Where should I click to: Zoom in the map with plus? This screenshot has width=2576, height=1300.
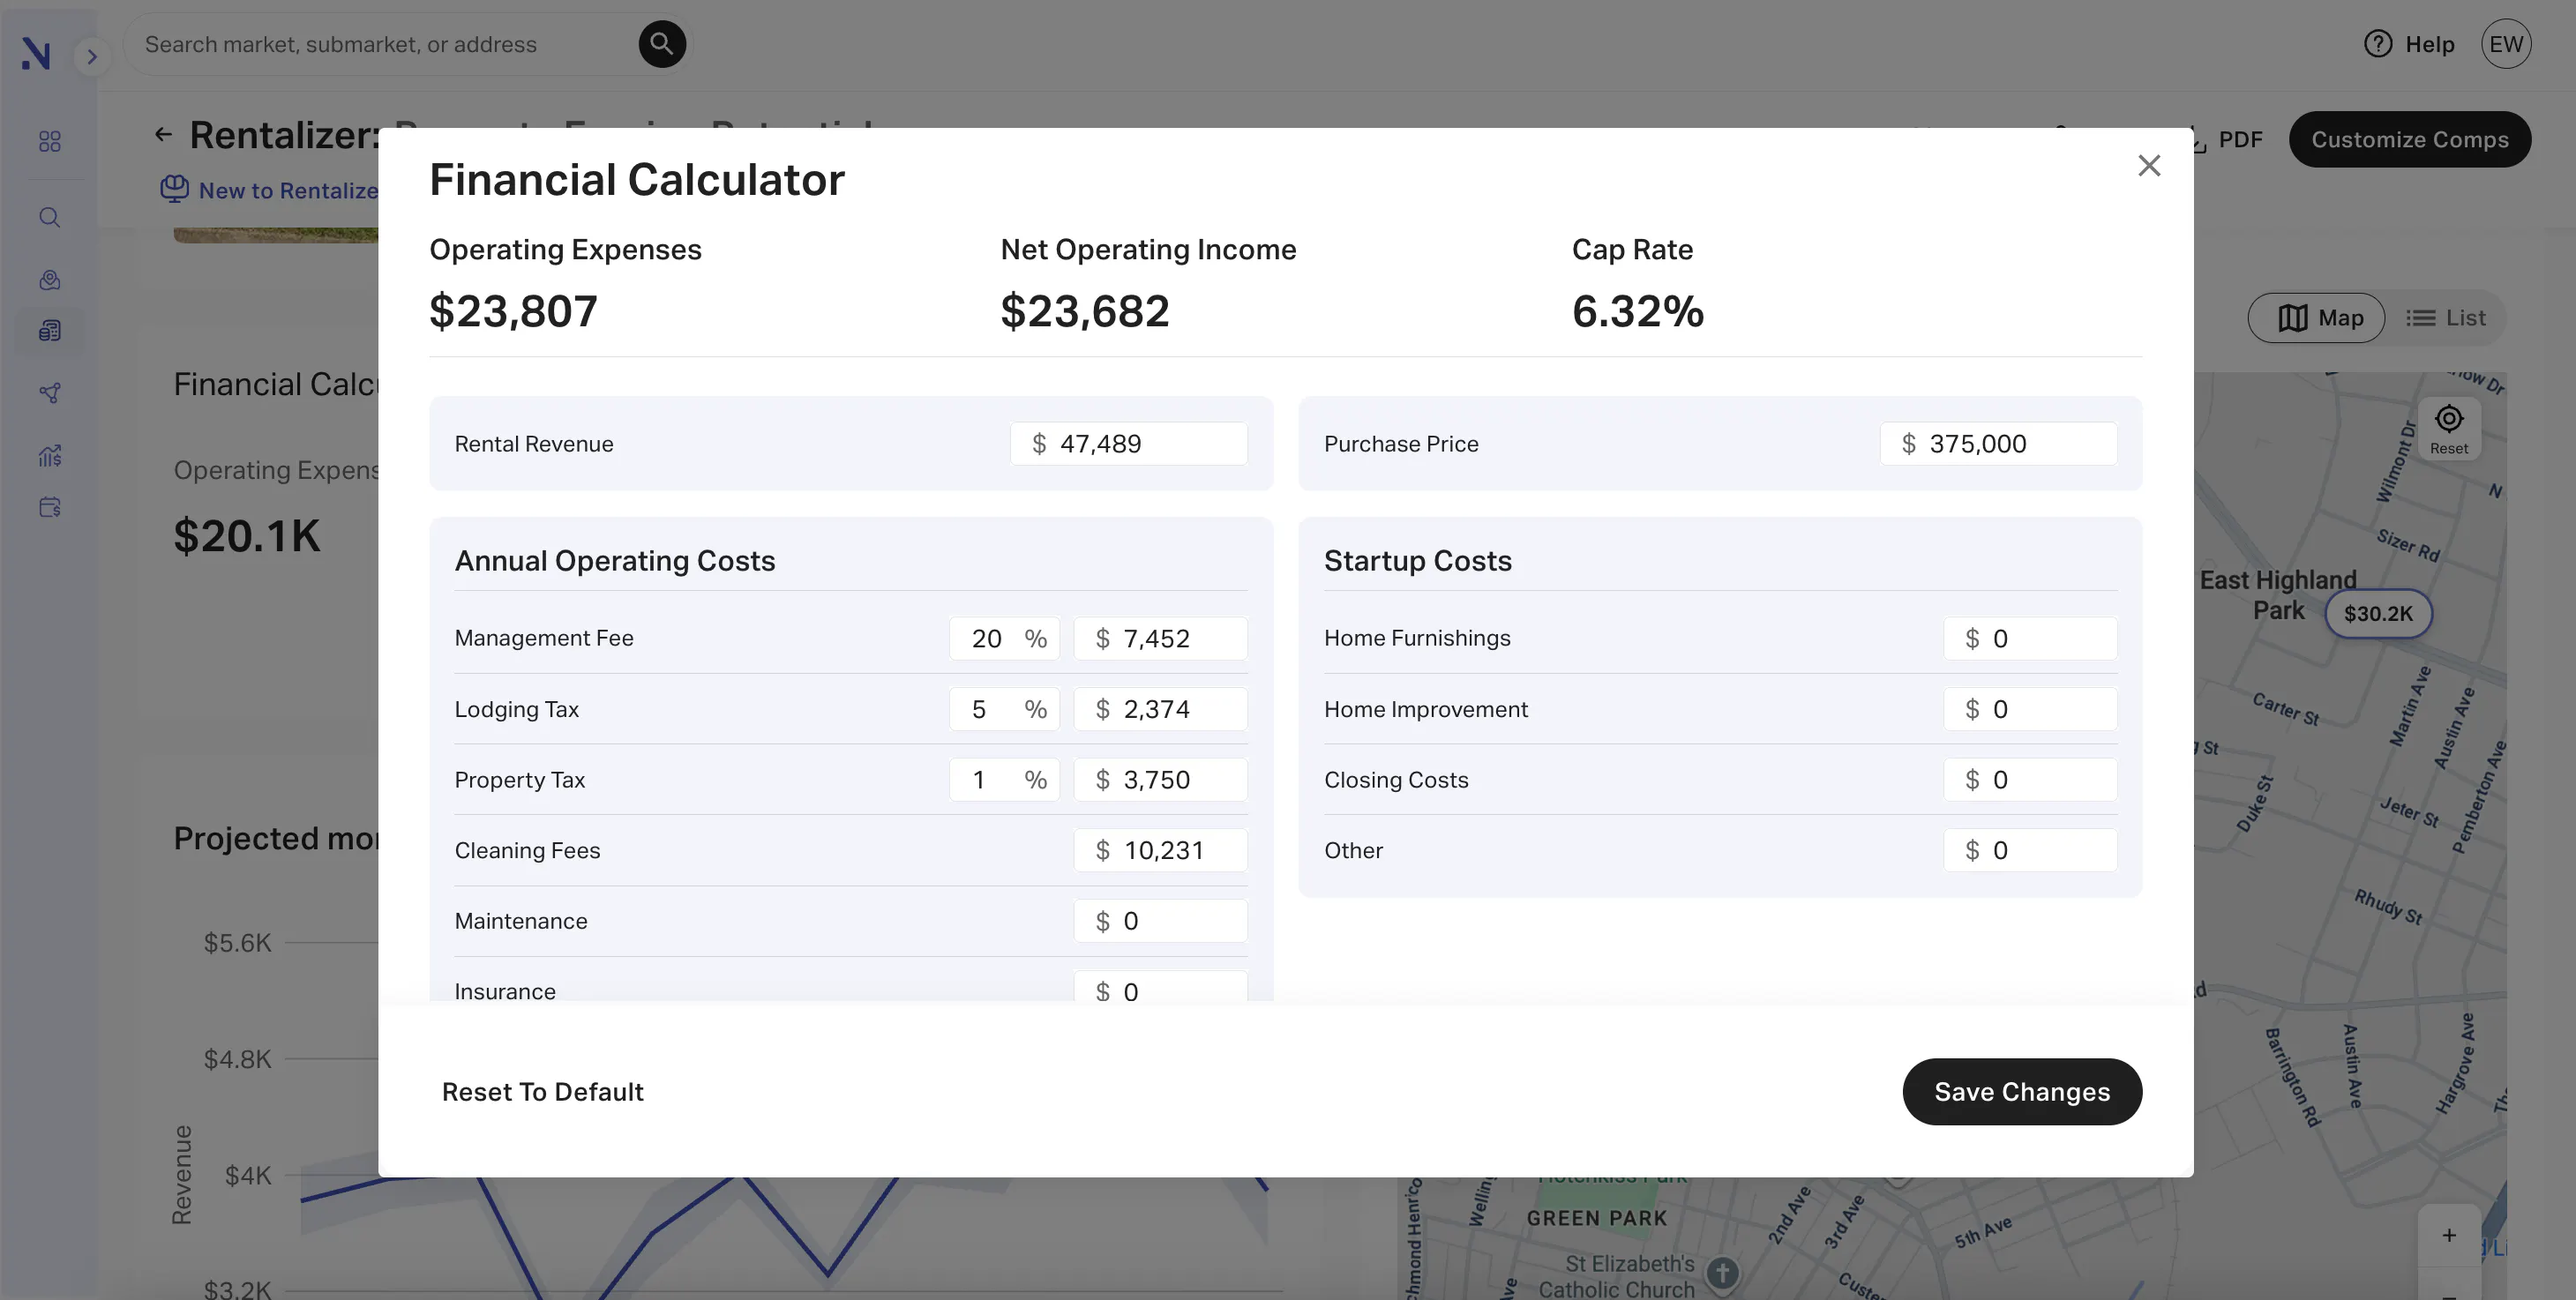[x=2449, y=1235]
